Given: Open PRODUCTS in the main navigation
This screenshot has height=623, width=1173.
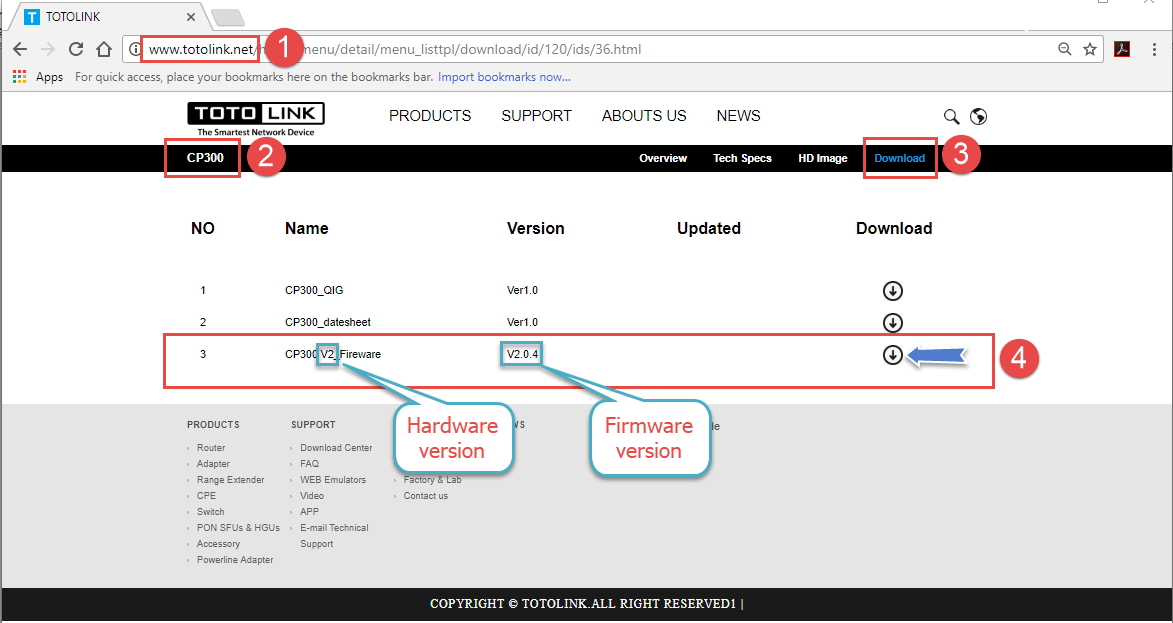Looking at the screenshot, I should pyautogui.click(x=430, y=116).
